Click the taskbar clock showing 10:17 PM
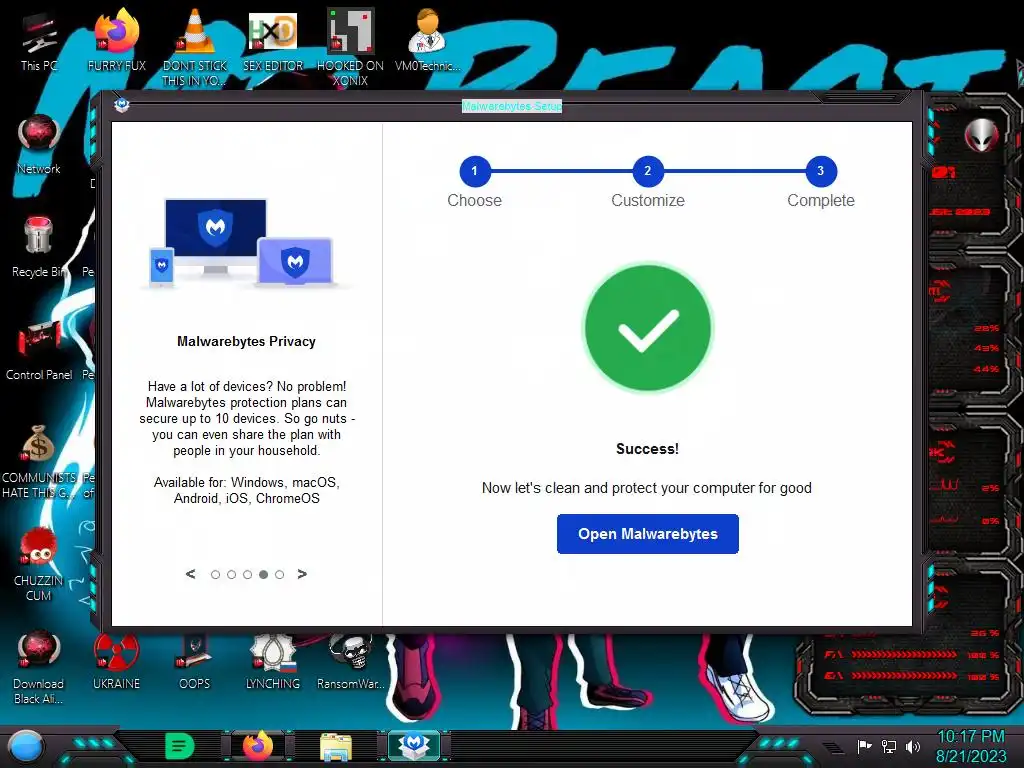This screenshot has height=768, width=1024. [971, 746]
